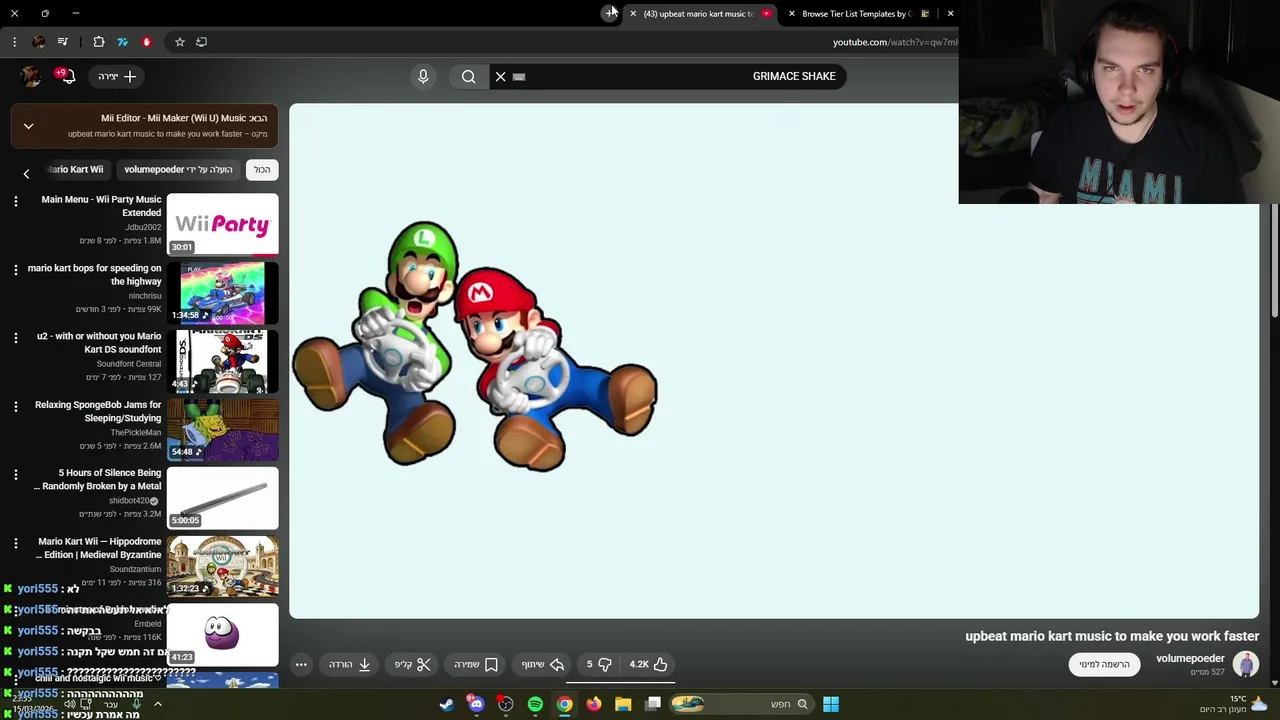Open the volumepoeder channel name

pyautogui.click(x=1190, y=658)
